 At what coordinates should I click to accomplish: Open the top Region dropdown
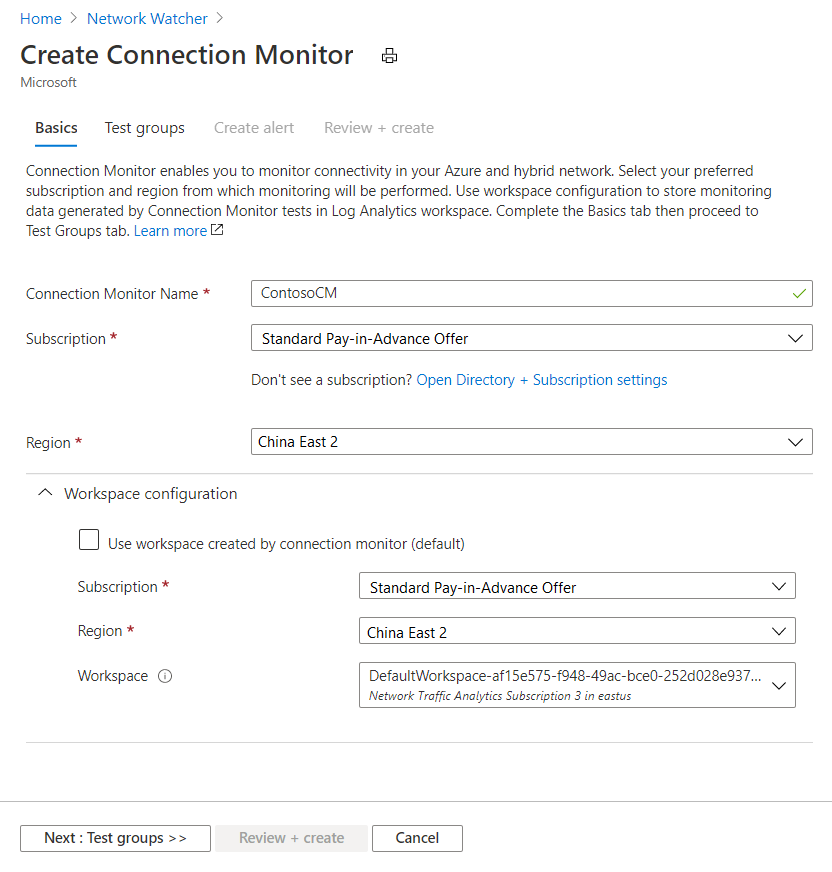pos(531,442)
